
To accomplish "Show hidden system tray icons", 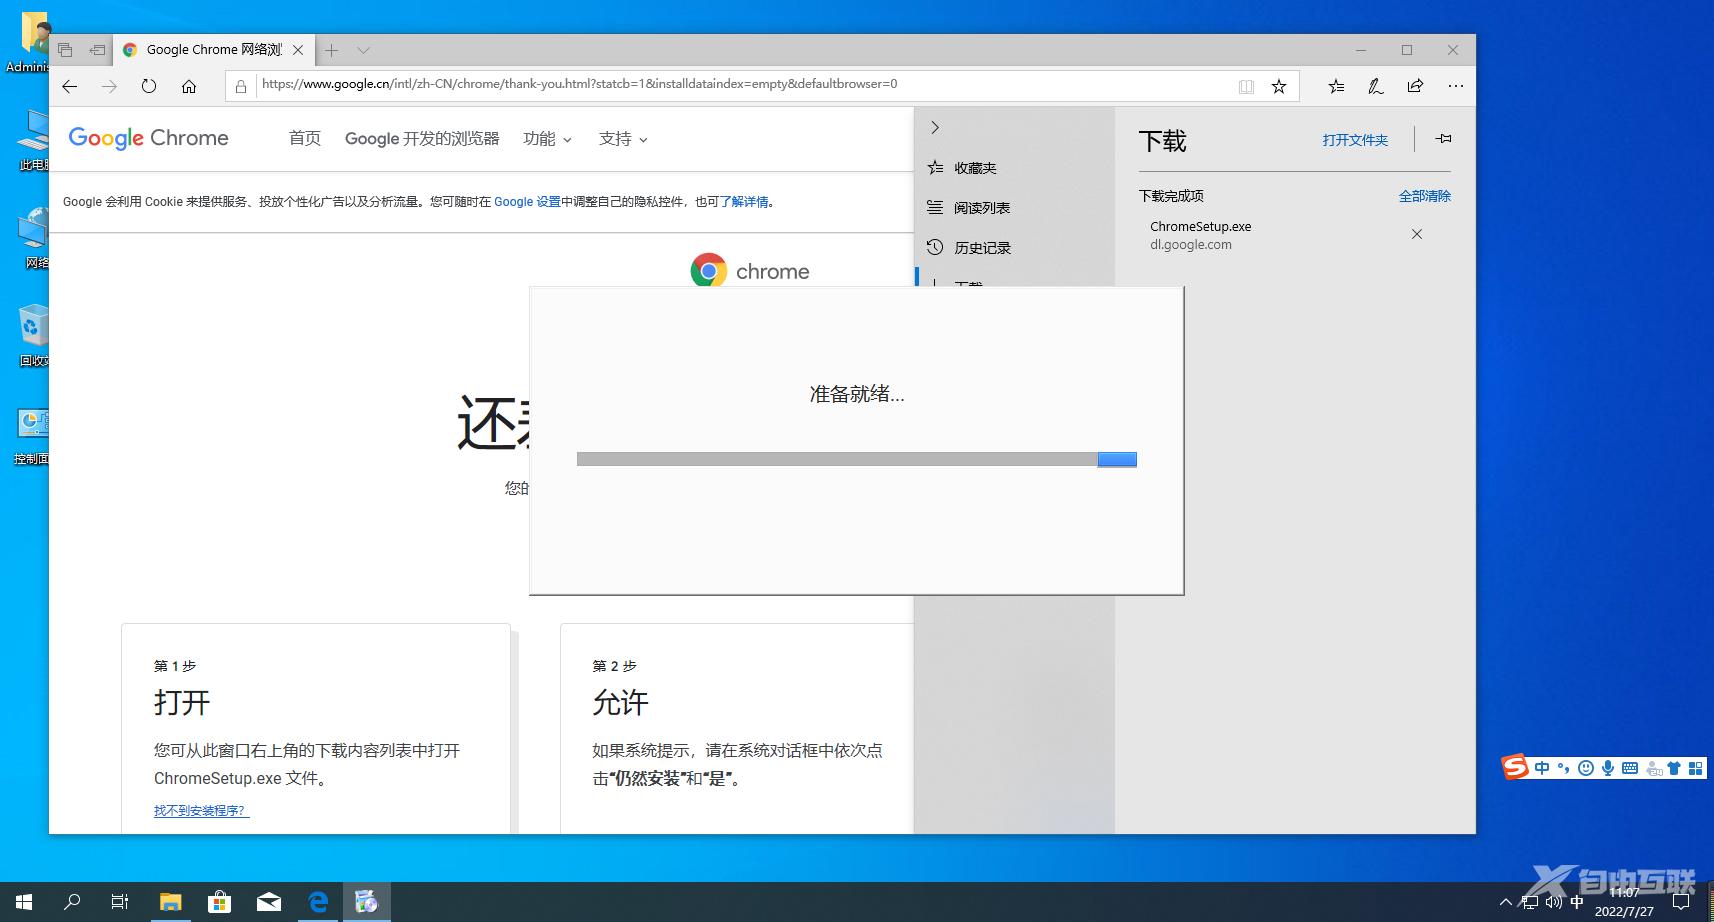I will point(1506,902).
